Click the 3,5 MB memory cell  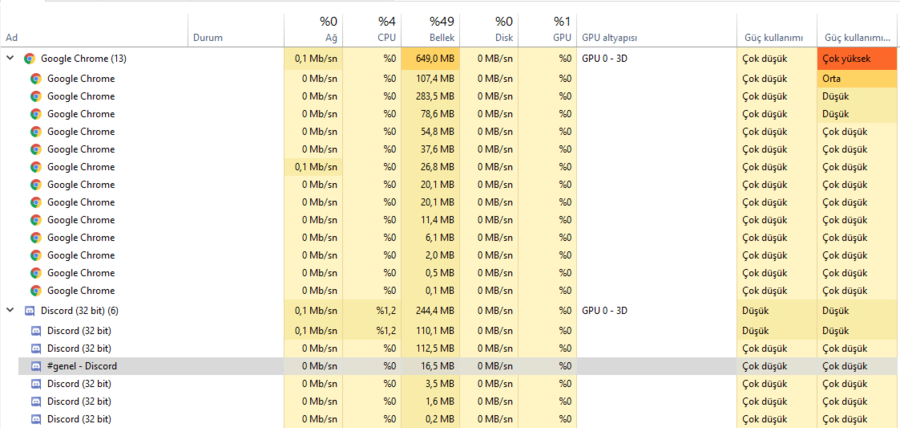(430, 384)
